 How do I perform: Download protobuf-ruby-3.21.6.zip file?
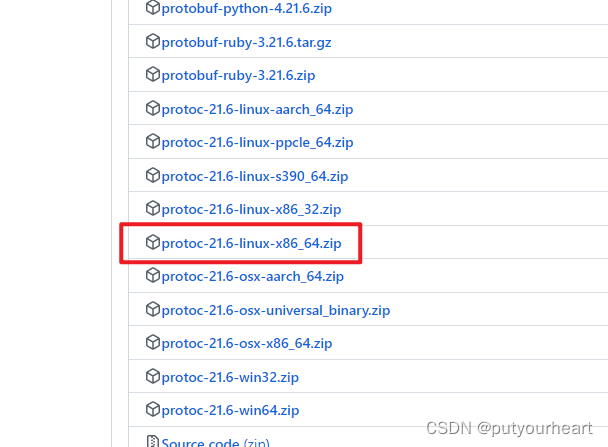tap(238, 75)
